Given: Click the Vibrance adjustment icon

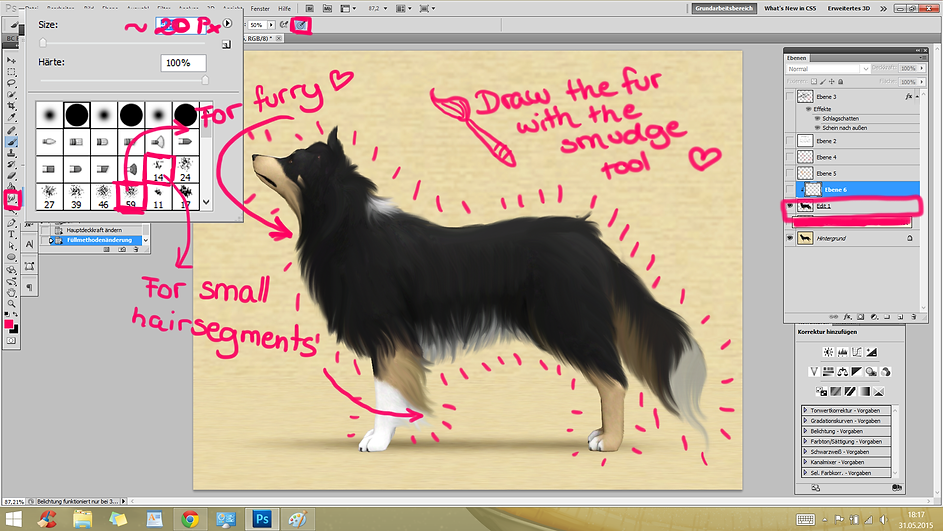Looking at the screenshot, I should (x=814, y=372).
